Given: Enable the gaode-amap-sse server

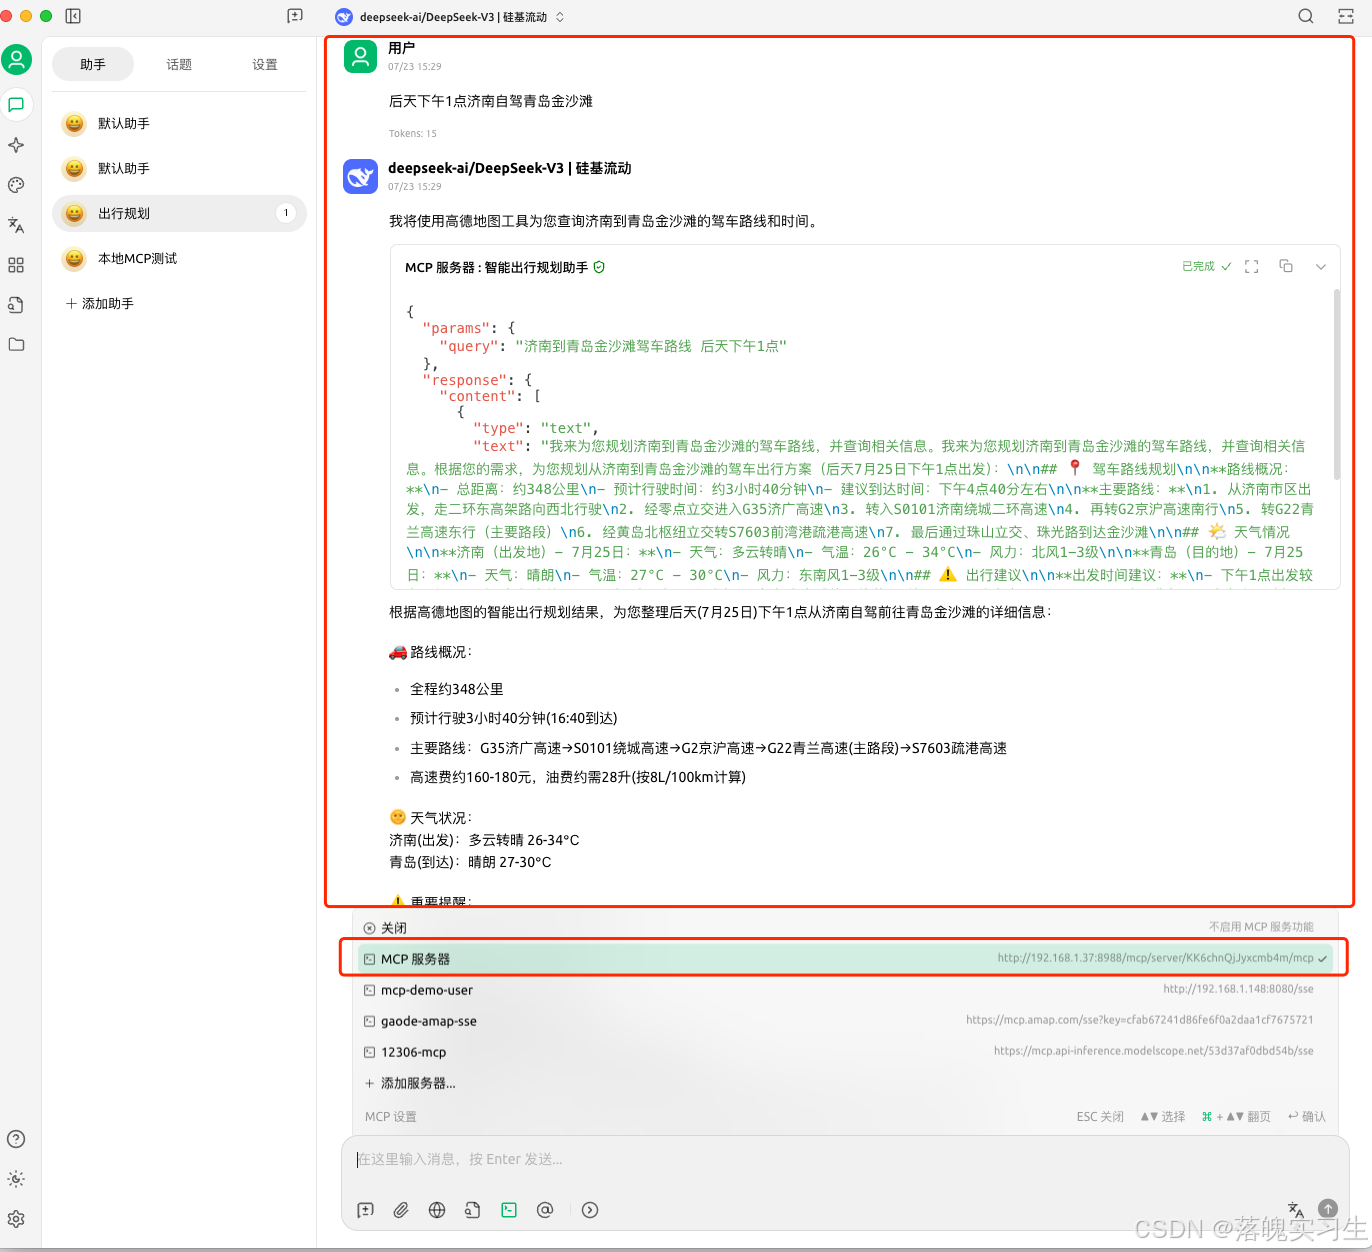Looking at the screenshot, I should point(845,1021).
